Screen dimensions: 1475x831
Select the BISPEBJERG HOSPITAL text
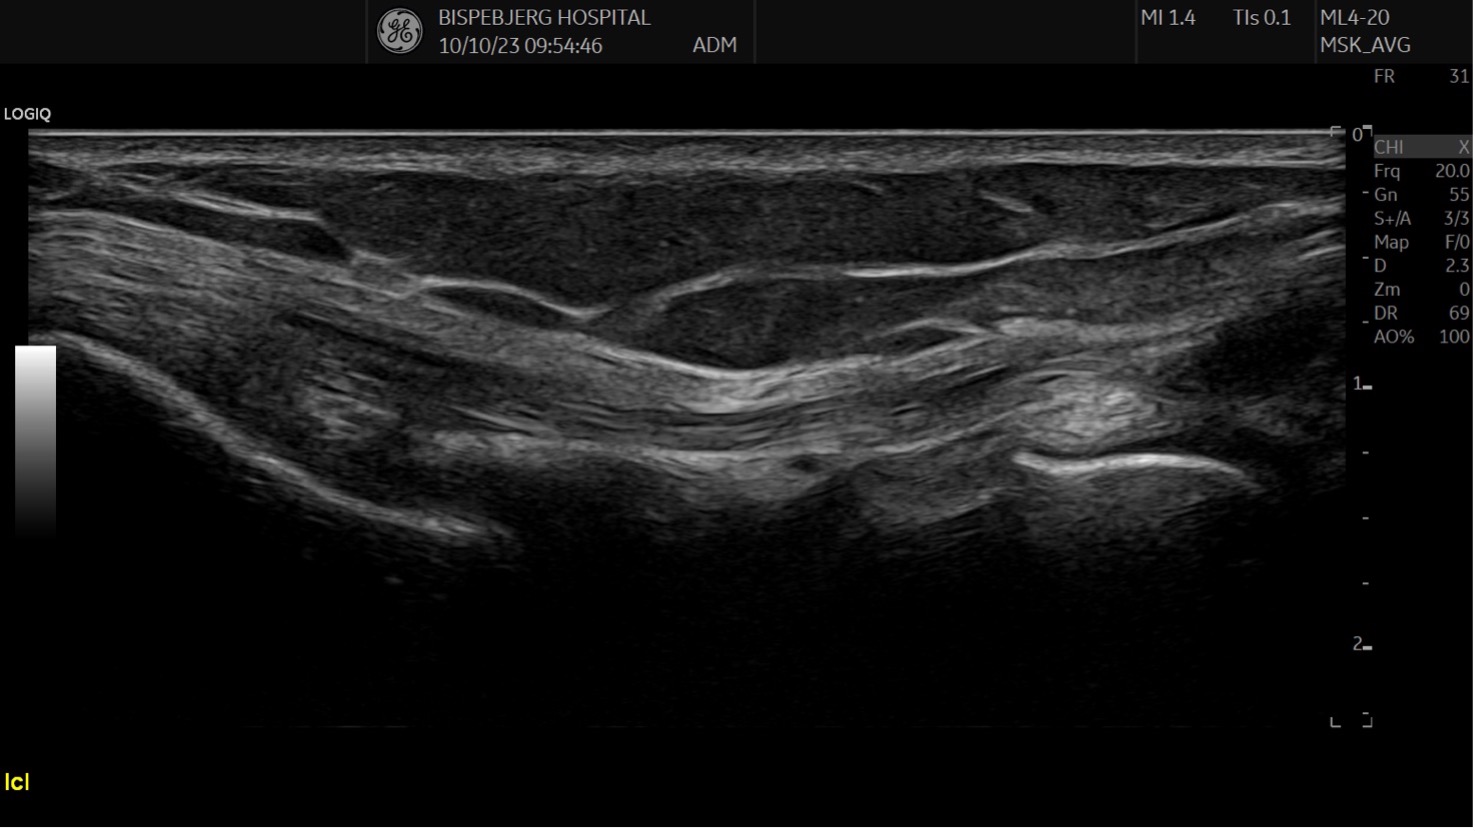pos(544,18)
